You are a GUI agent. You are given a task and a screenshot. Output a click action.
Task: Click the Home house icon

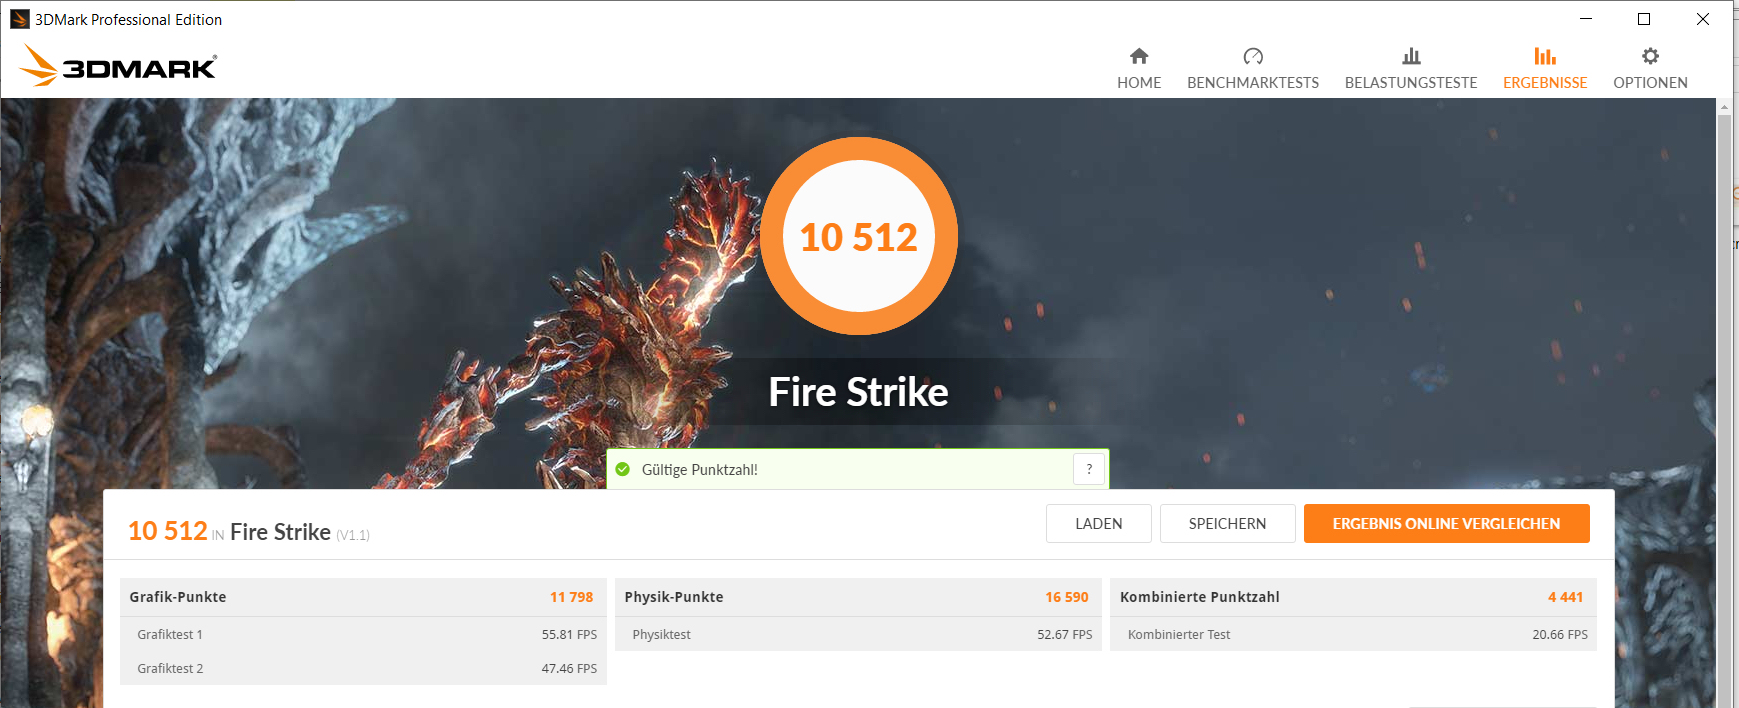(x=1139, y=56)
